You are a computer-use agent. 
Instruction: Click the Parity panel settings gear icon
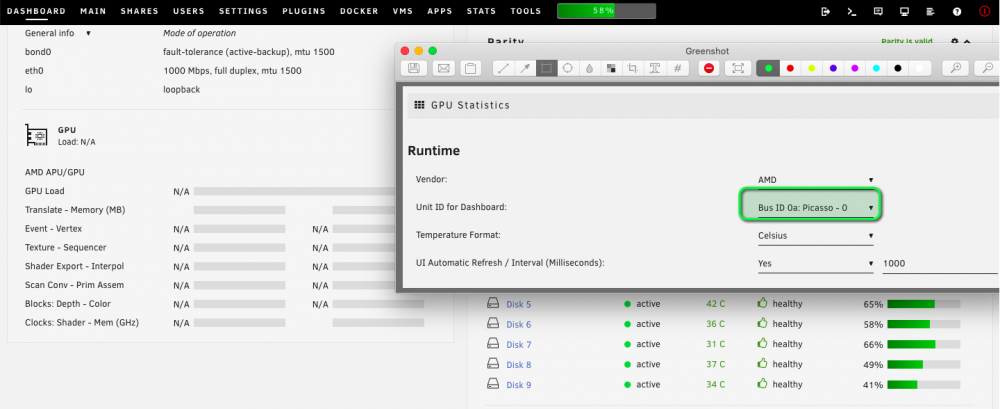[954, 41]
